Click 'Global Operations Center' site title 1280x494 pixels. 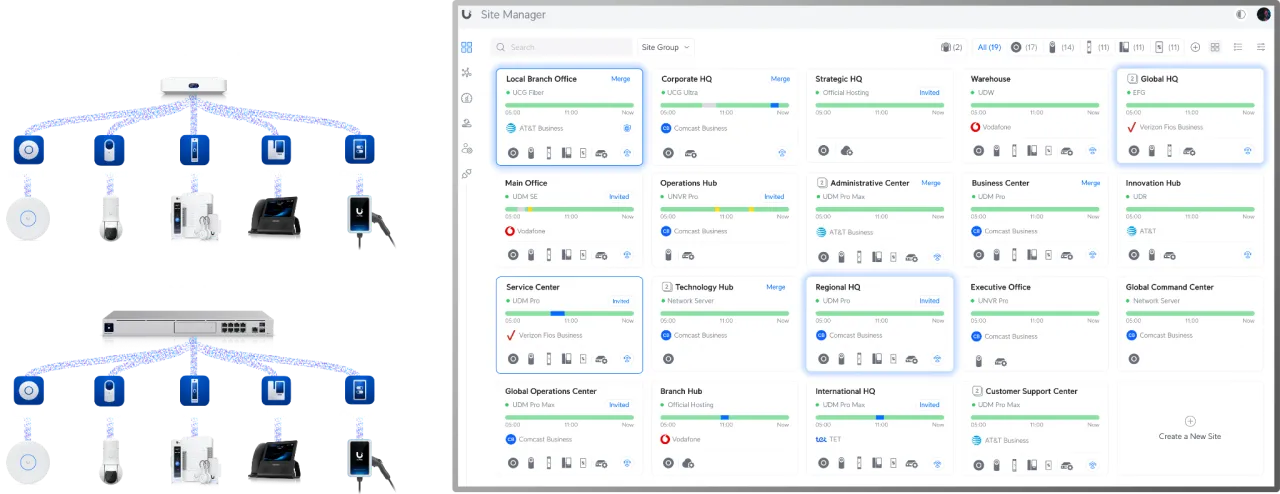click(x=551, y=391)
